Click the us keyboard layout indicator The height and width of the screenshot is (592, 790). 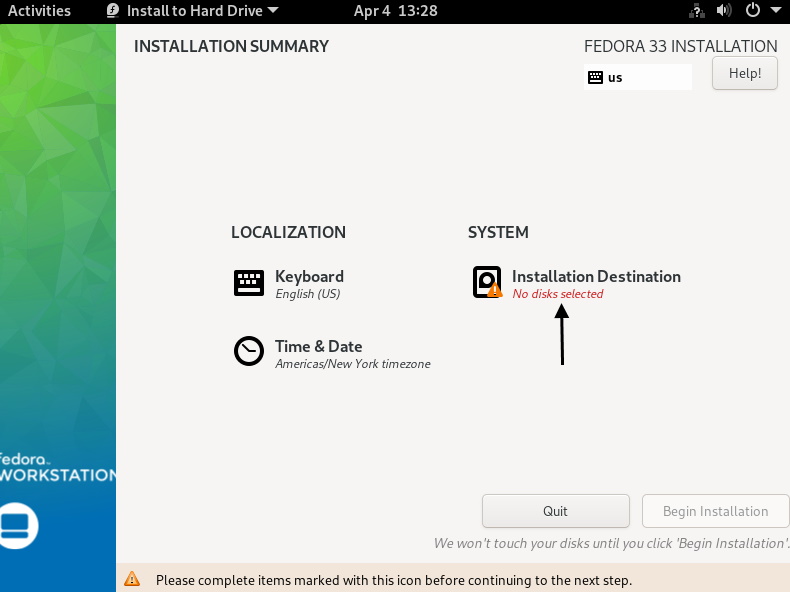[637, 77]
